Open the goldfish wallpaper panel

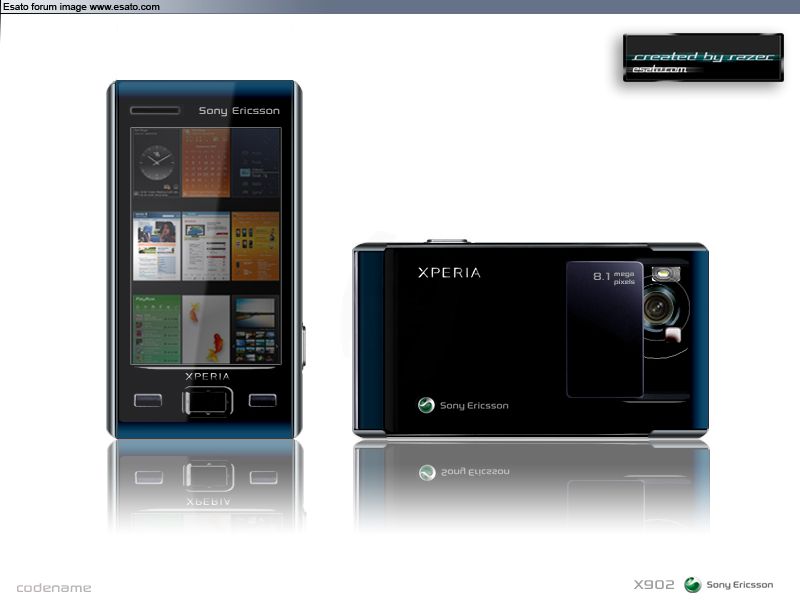[206, 330]
